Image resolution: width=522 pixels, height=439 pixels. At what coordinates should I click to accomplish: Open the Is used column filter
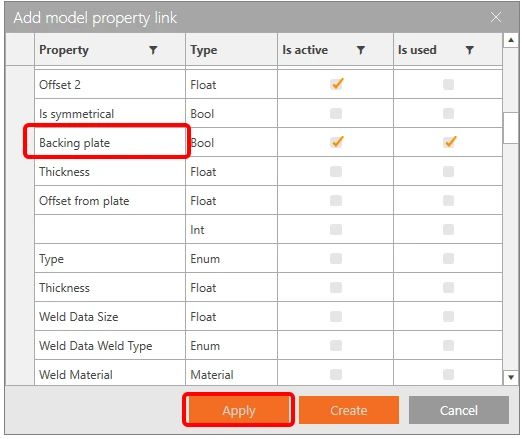469,50
